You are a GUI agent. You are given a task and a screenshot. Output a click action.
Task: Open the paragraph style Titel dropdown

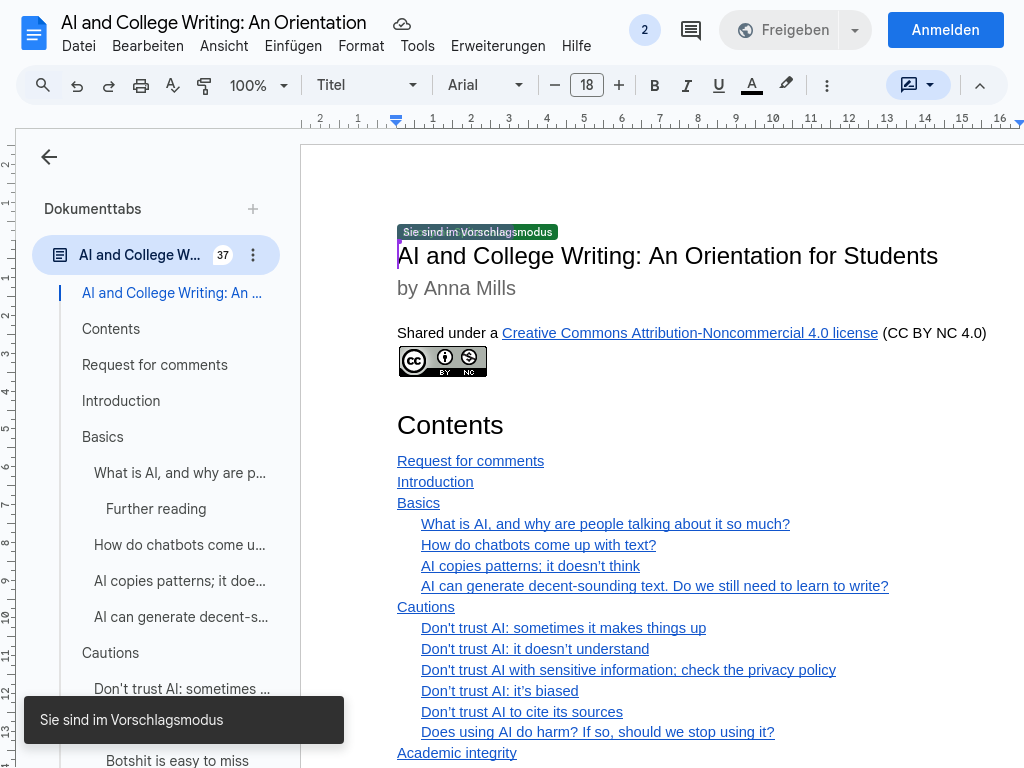366,85
